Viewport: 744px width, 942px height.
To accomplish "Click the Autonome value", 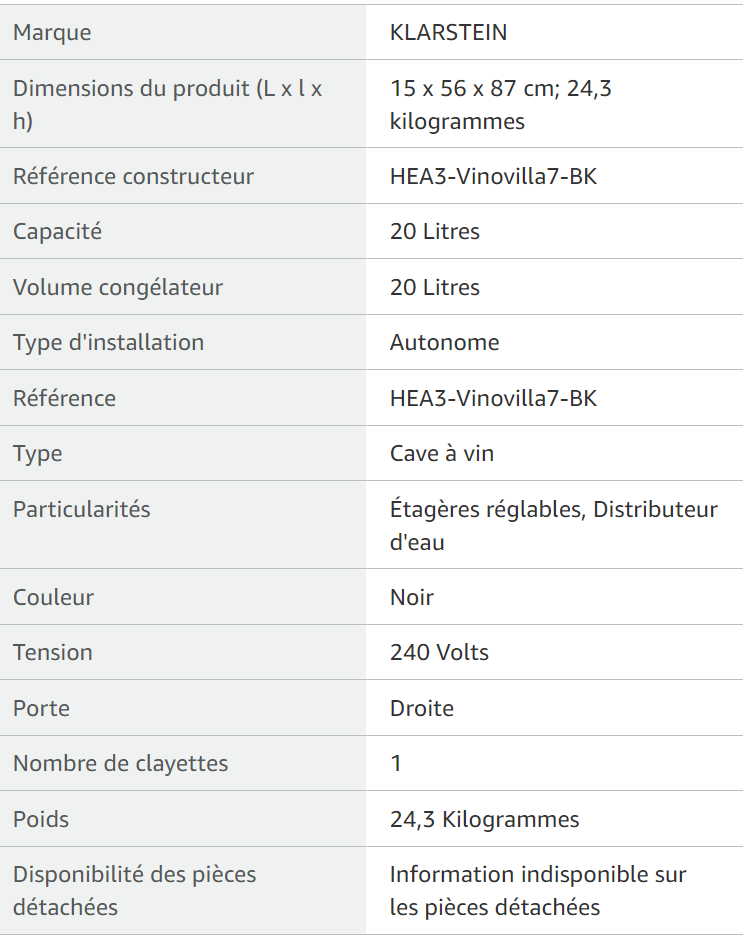I will (445, 342).
